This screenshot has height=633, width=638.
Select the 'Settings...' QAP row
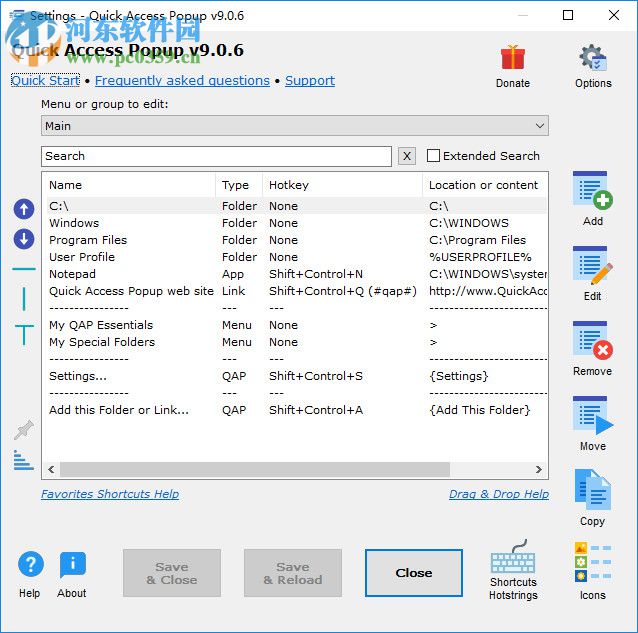295,376
